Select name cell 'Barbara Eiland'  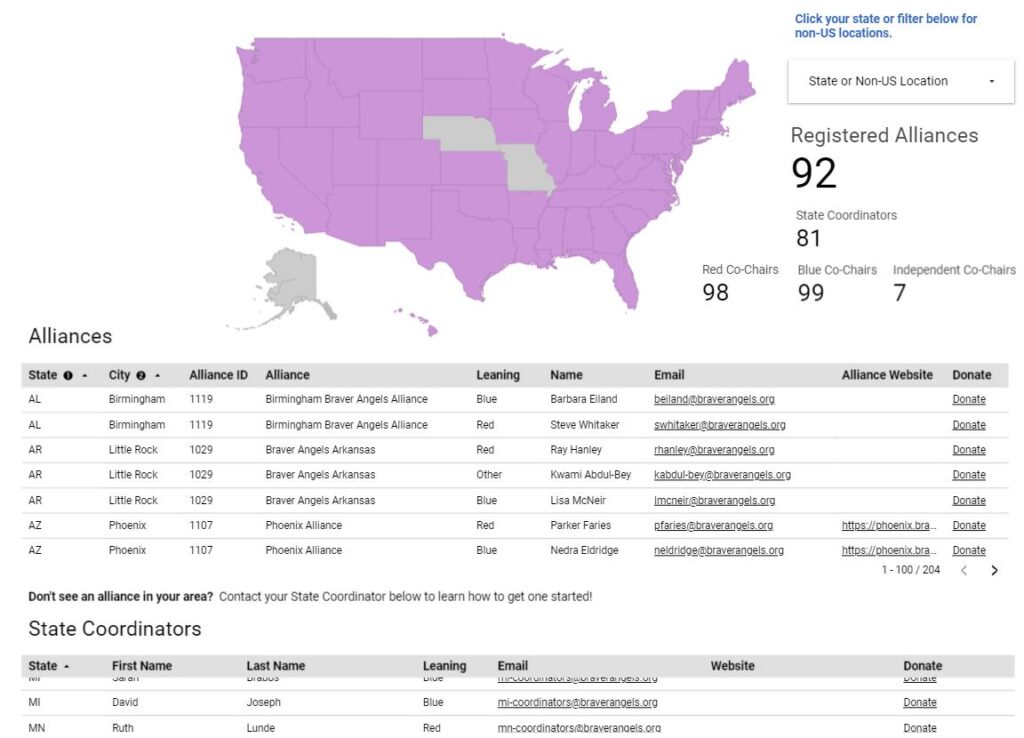click(x=583, y=399)
